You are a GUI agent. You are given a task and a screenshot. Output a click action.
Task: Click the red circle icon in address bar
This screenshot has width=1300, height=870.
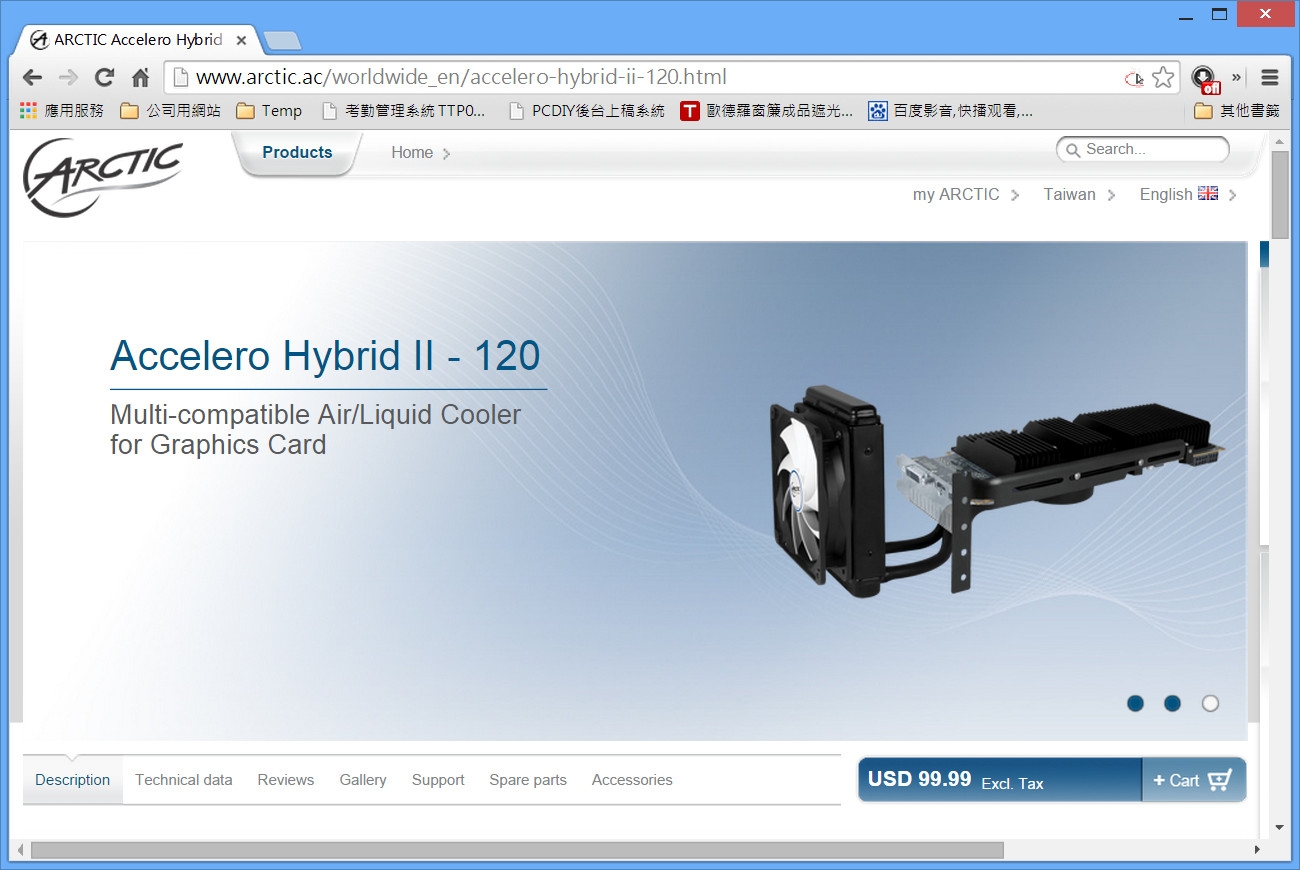(x=1134, y=78)
